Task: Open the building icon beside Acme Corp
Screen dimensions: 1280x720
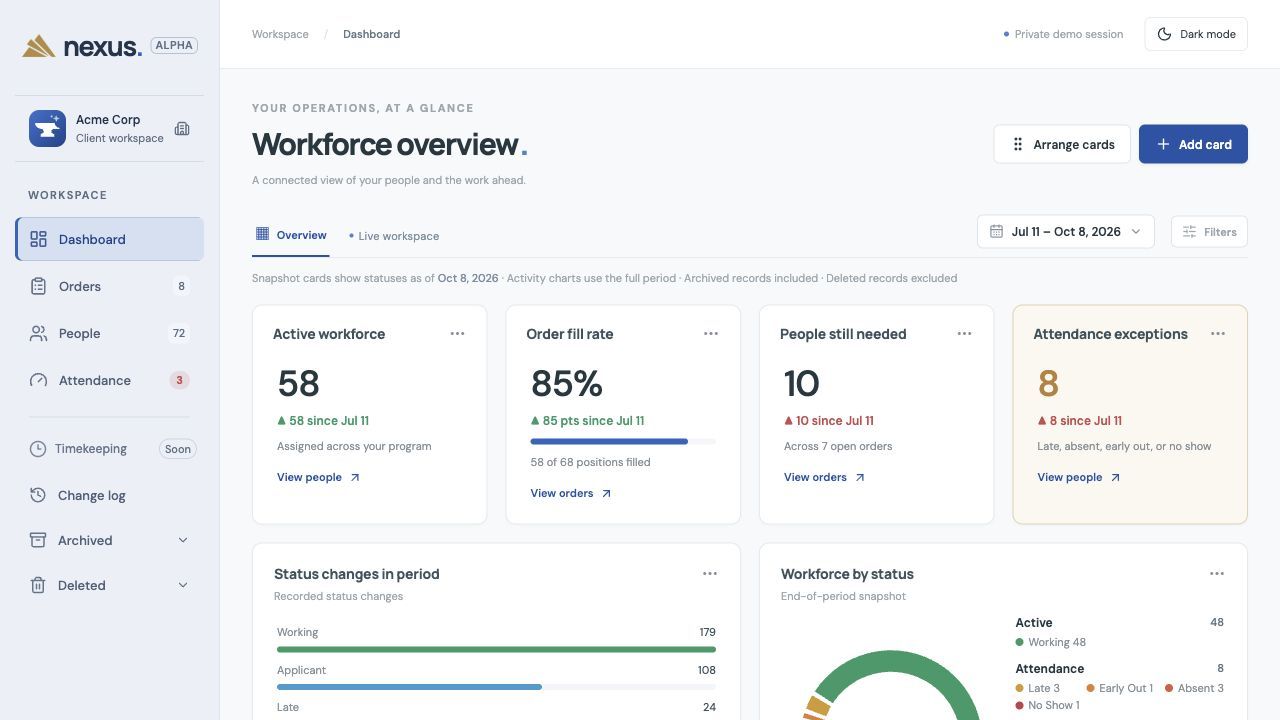Action: 182,129
